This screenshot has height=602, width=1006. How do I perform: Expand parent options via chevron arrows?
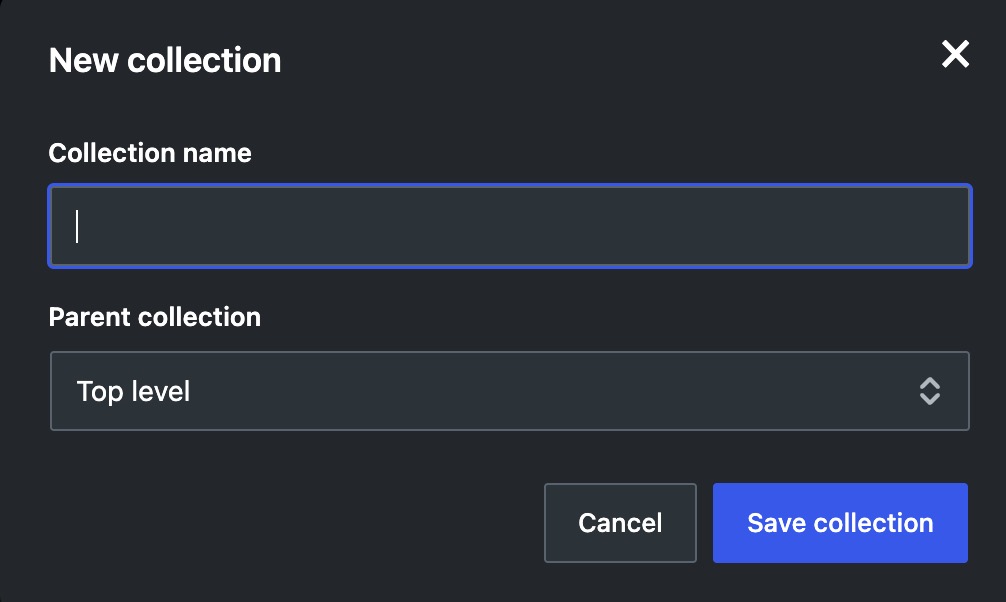930,391
